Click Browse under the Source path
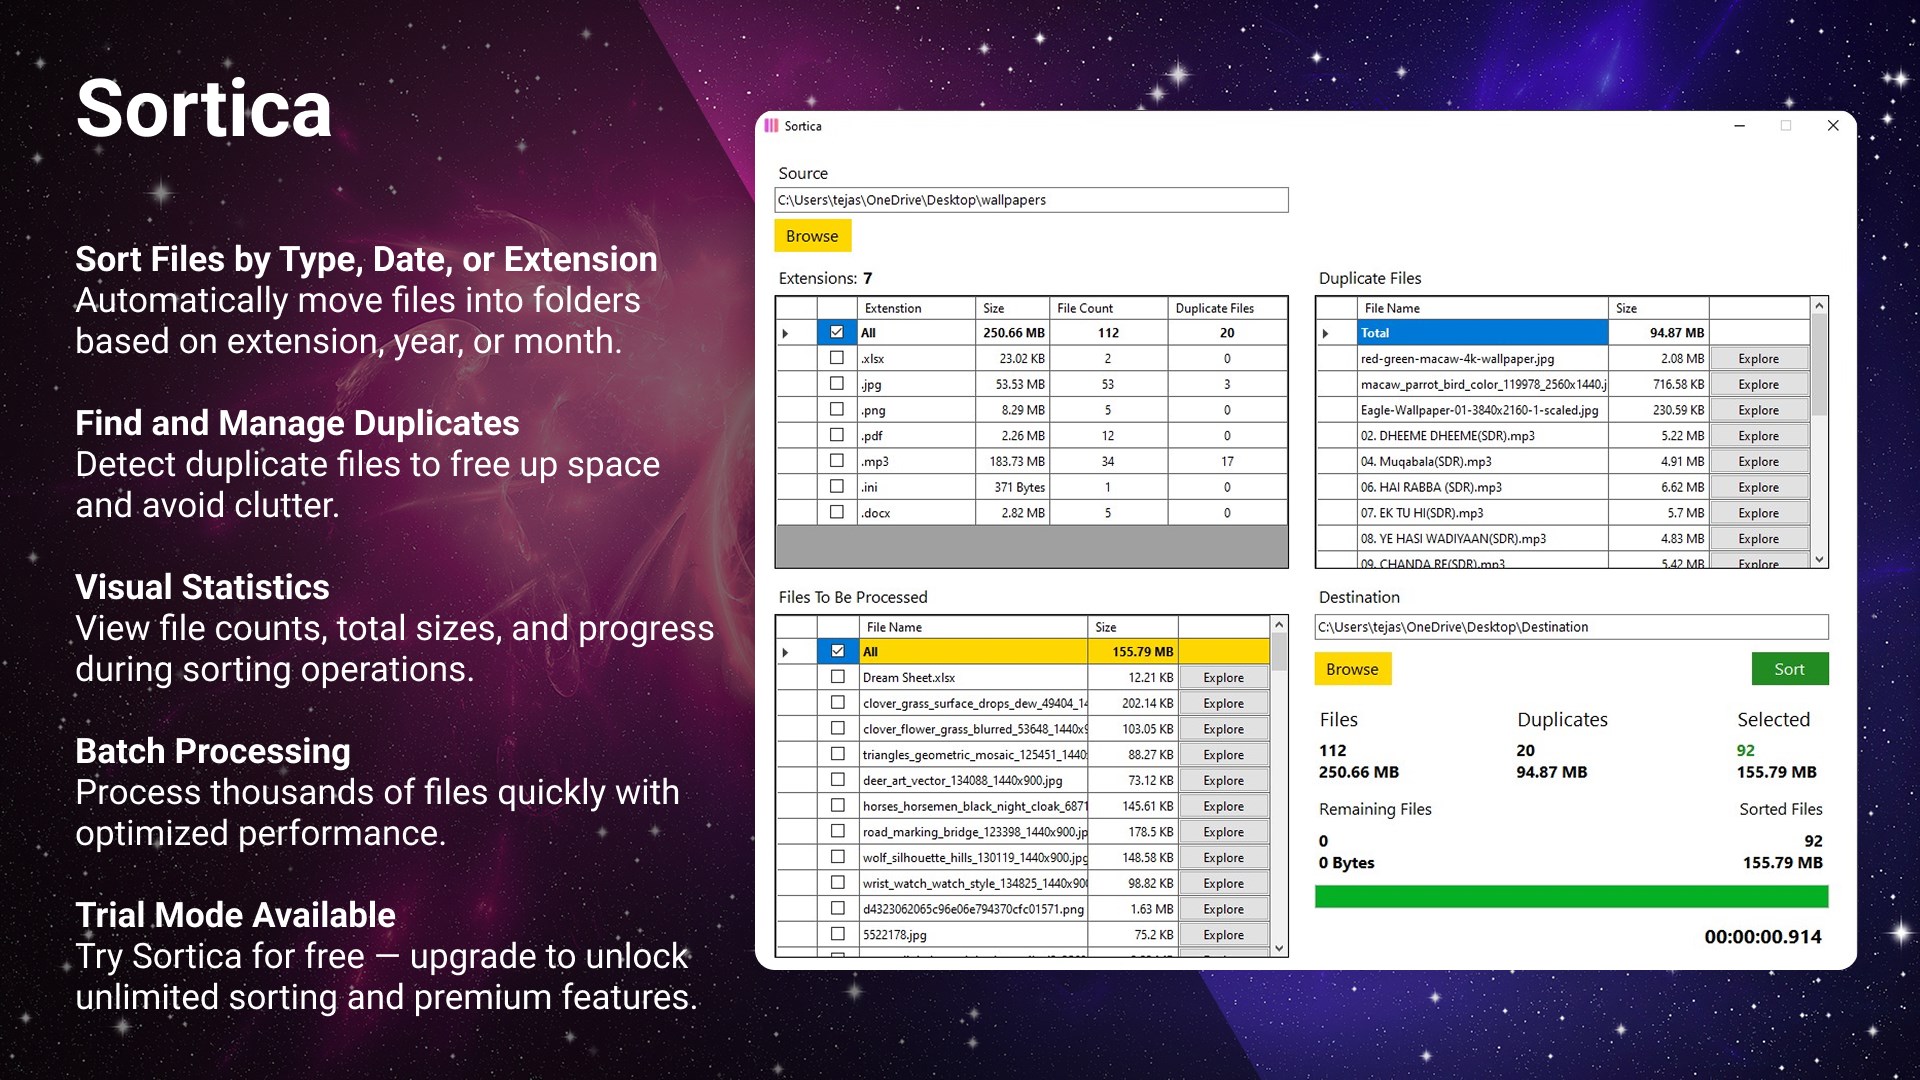 coord(812,236)
